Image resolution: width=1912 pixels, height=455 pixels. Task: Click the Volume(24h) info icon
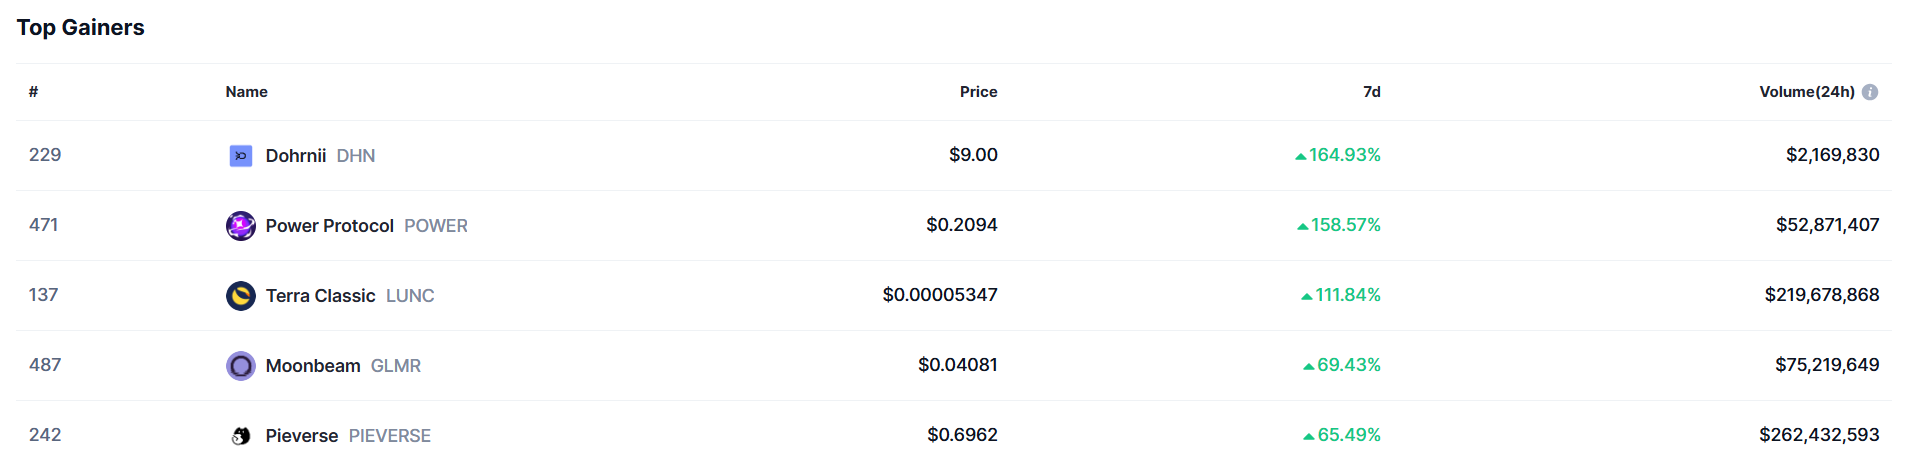[x=1870, y=92]
